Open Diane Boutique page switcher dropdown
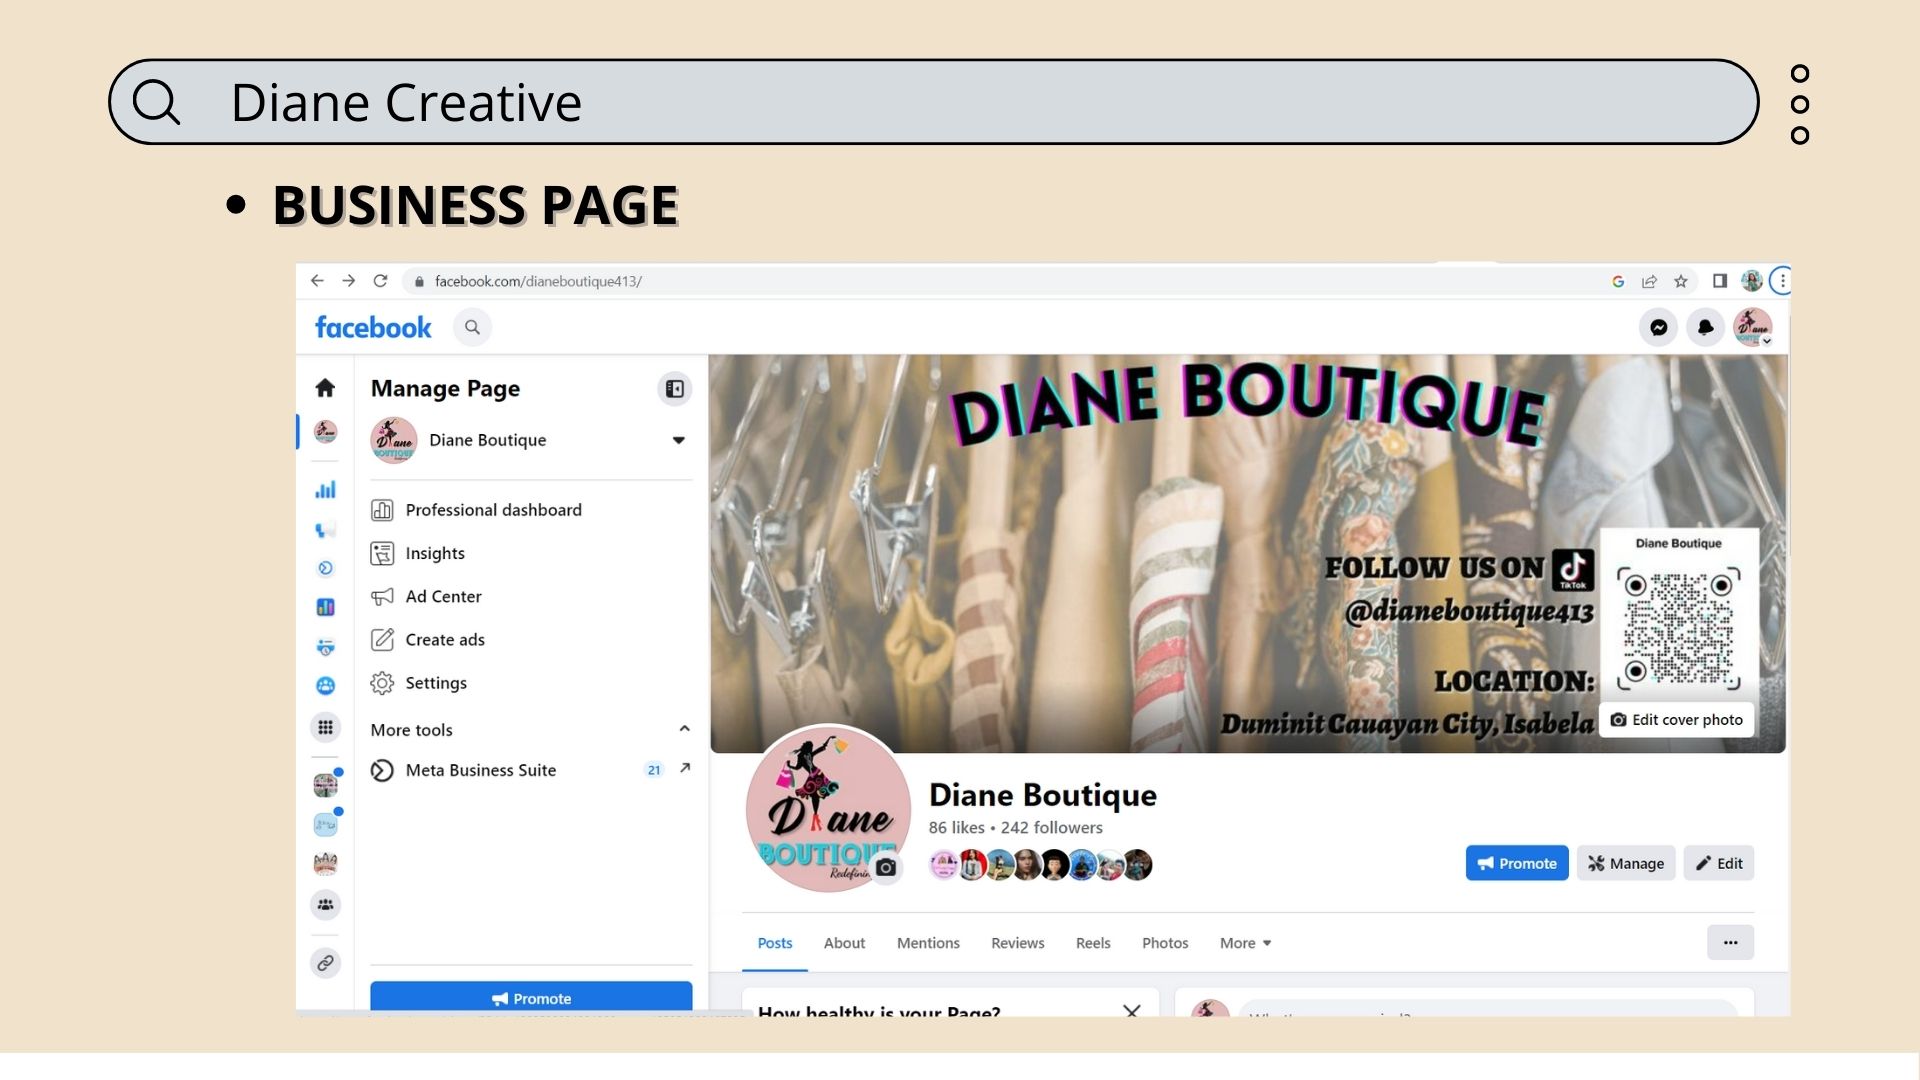The height and width of the screenshot is (1080, 1920). click(x=678, y=440)
